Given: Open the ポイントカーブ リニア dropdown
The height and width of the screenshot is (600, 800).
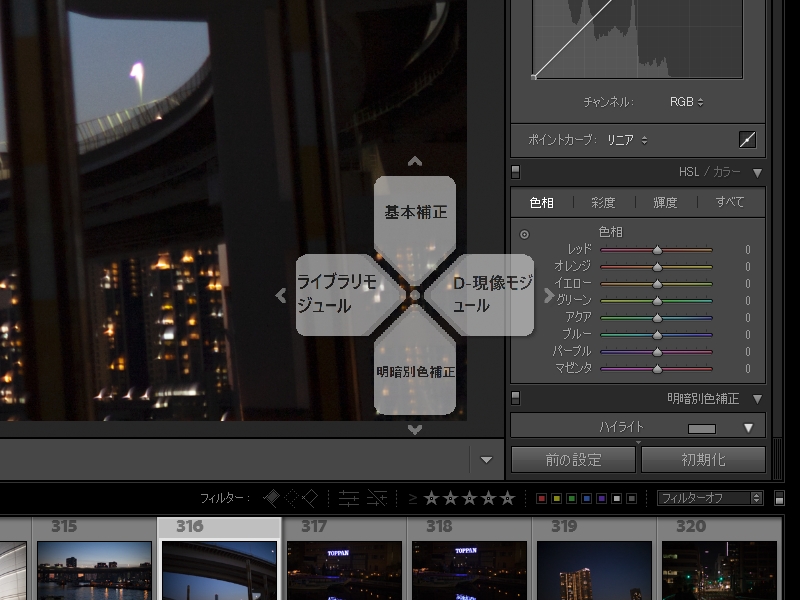Looking at the screenshot, I should [627, 140].
